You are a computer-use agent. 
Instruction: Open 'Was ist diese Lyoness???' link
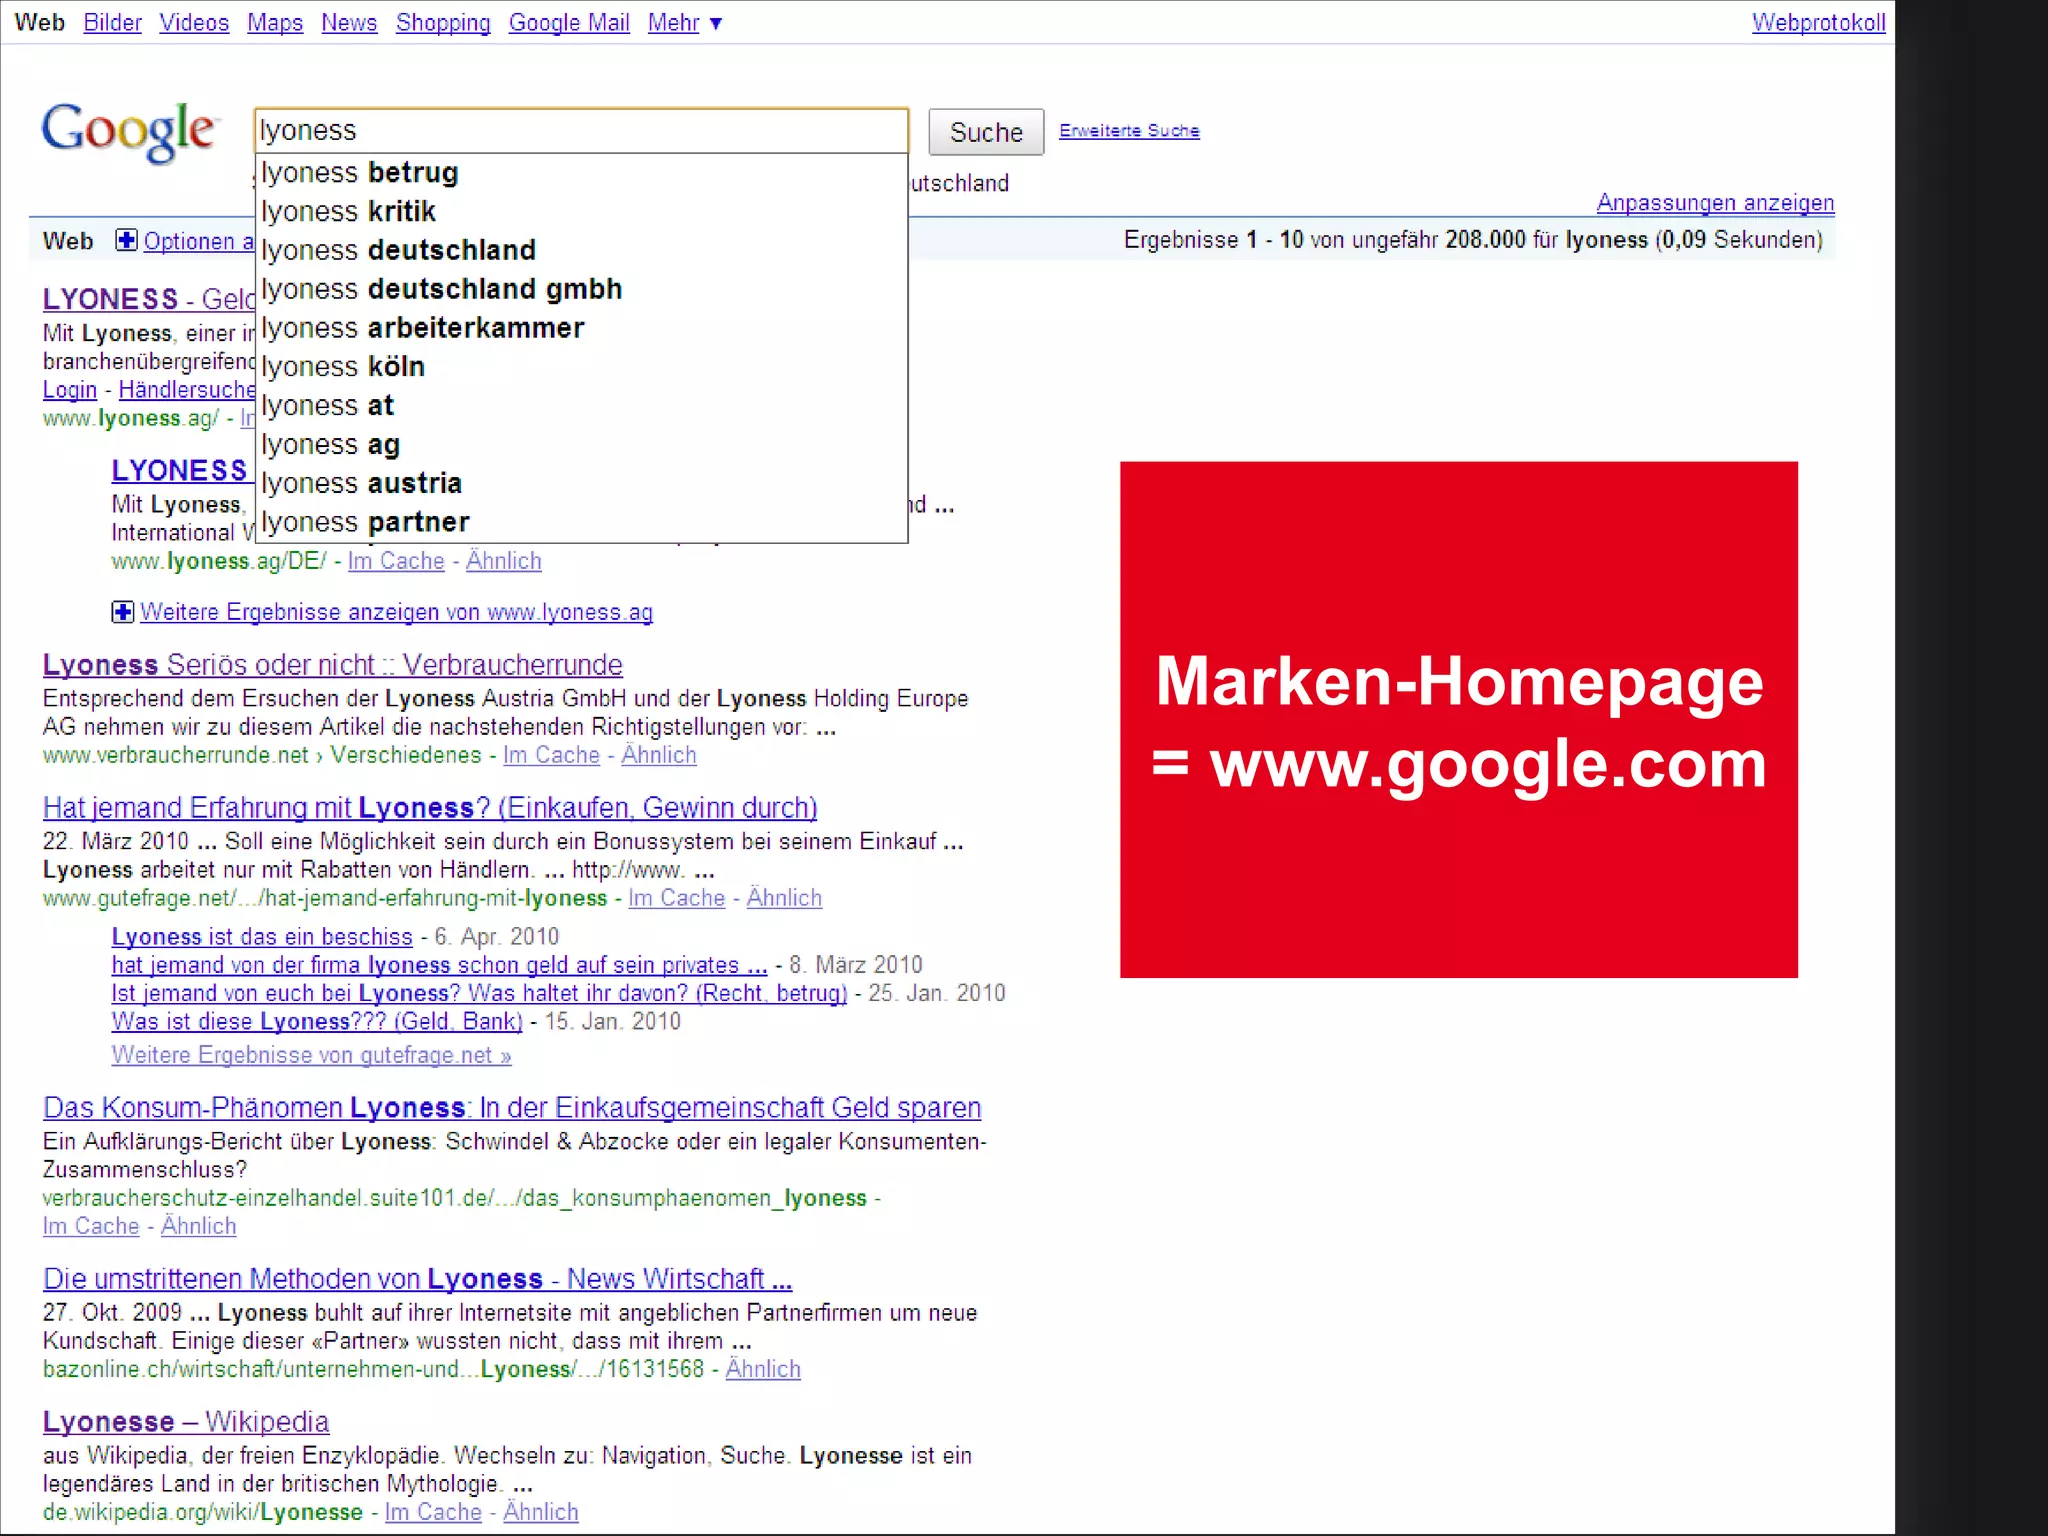317,1022
